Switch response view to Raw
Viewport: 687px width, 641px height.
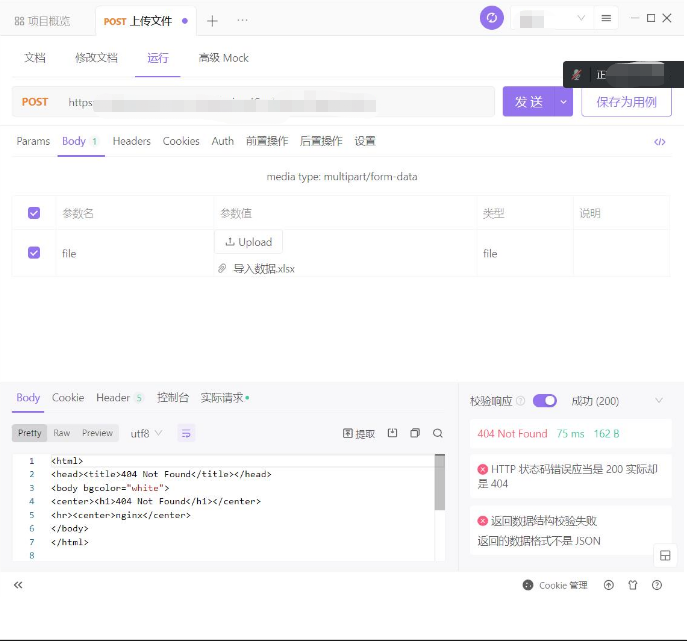coord(61,433)
